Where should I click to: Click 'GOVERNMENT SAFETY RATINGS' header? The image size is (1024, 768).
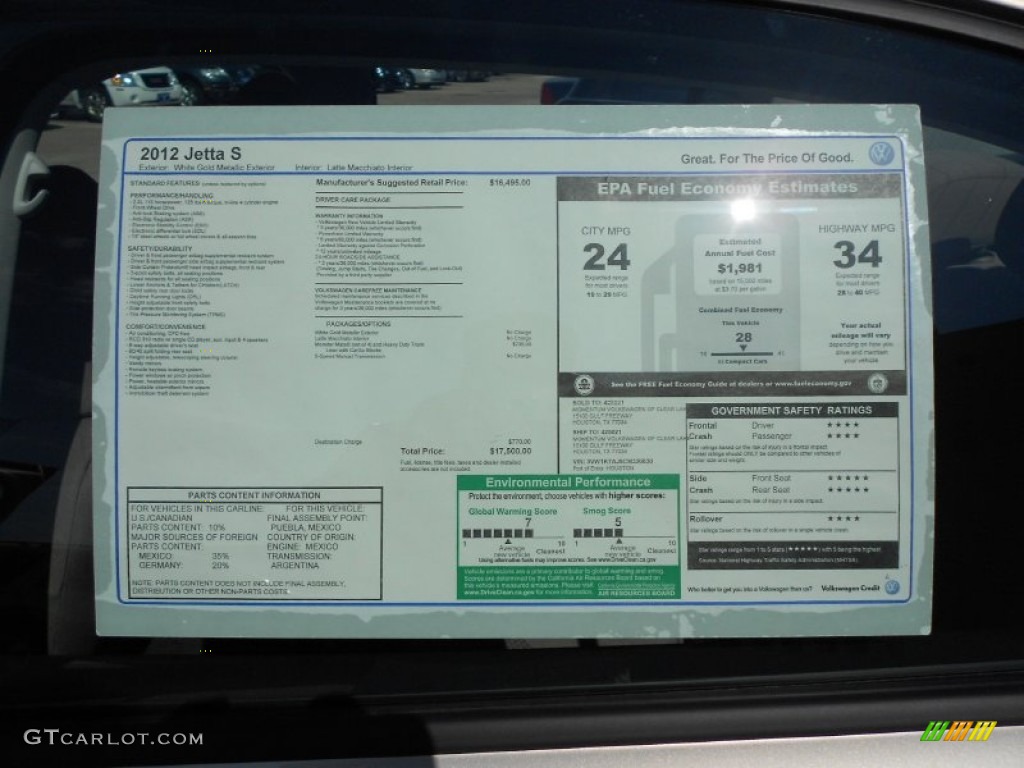click(x=791, y=410)
